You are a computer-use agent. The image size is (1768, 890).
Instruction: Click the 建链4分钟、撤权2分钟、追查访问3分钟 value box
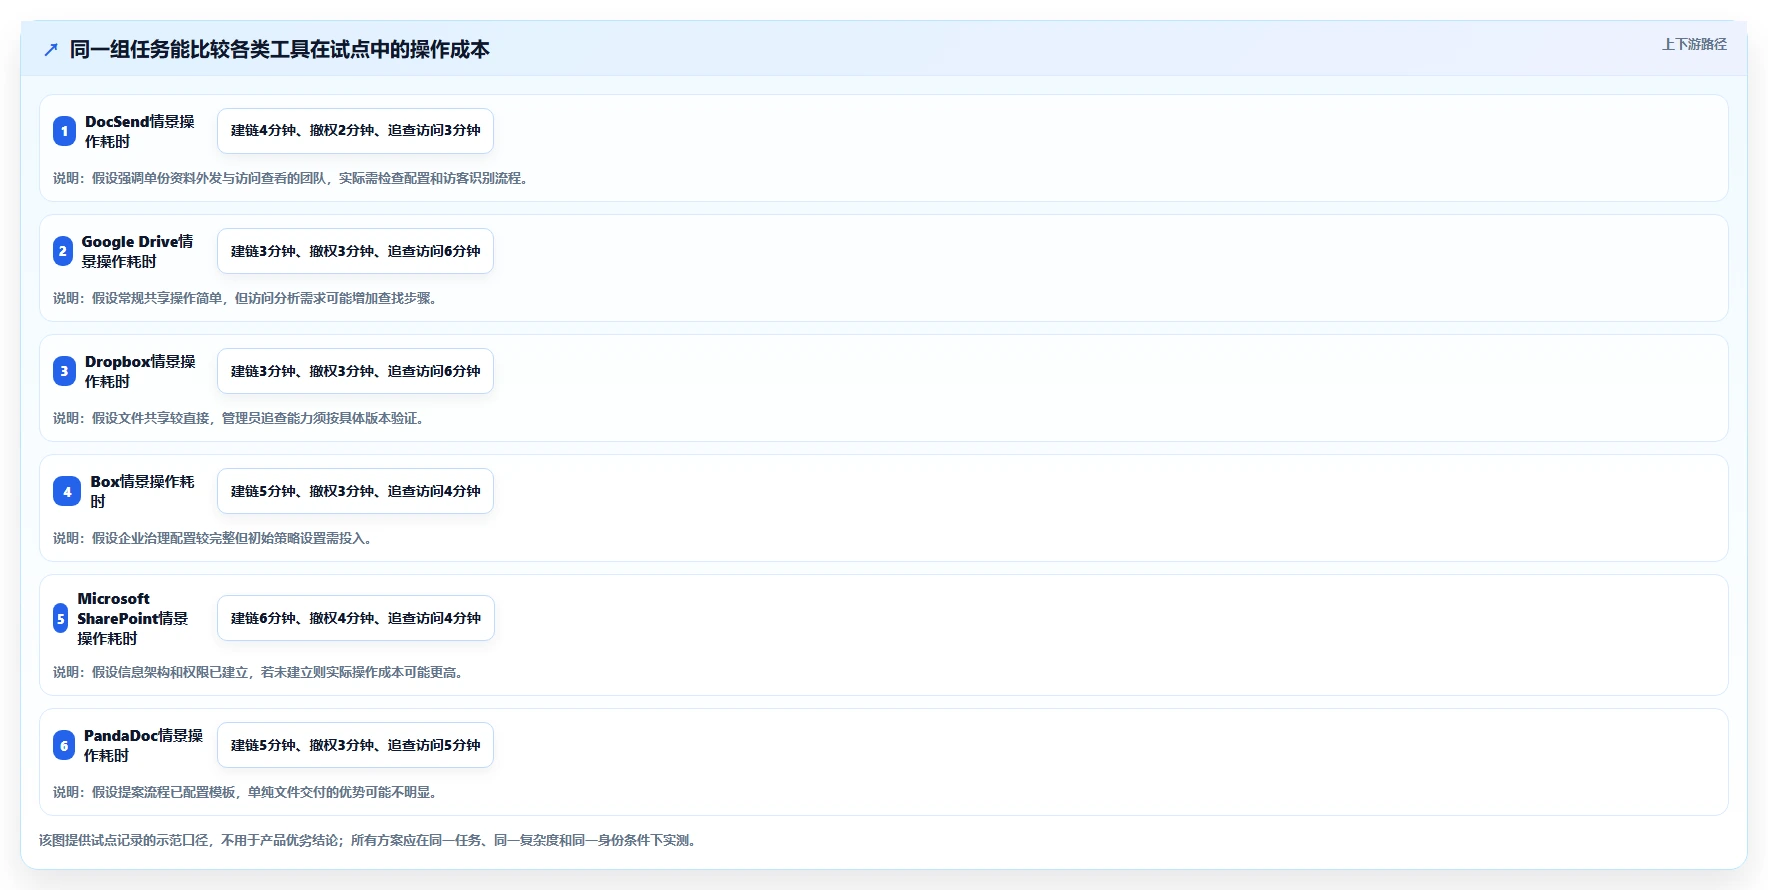point(355,131)
